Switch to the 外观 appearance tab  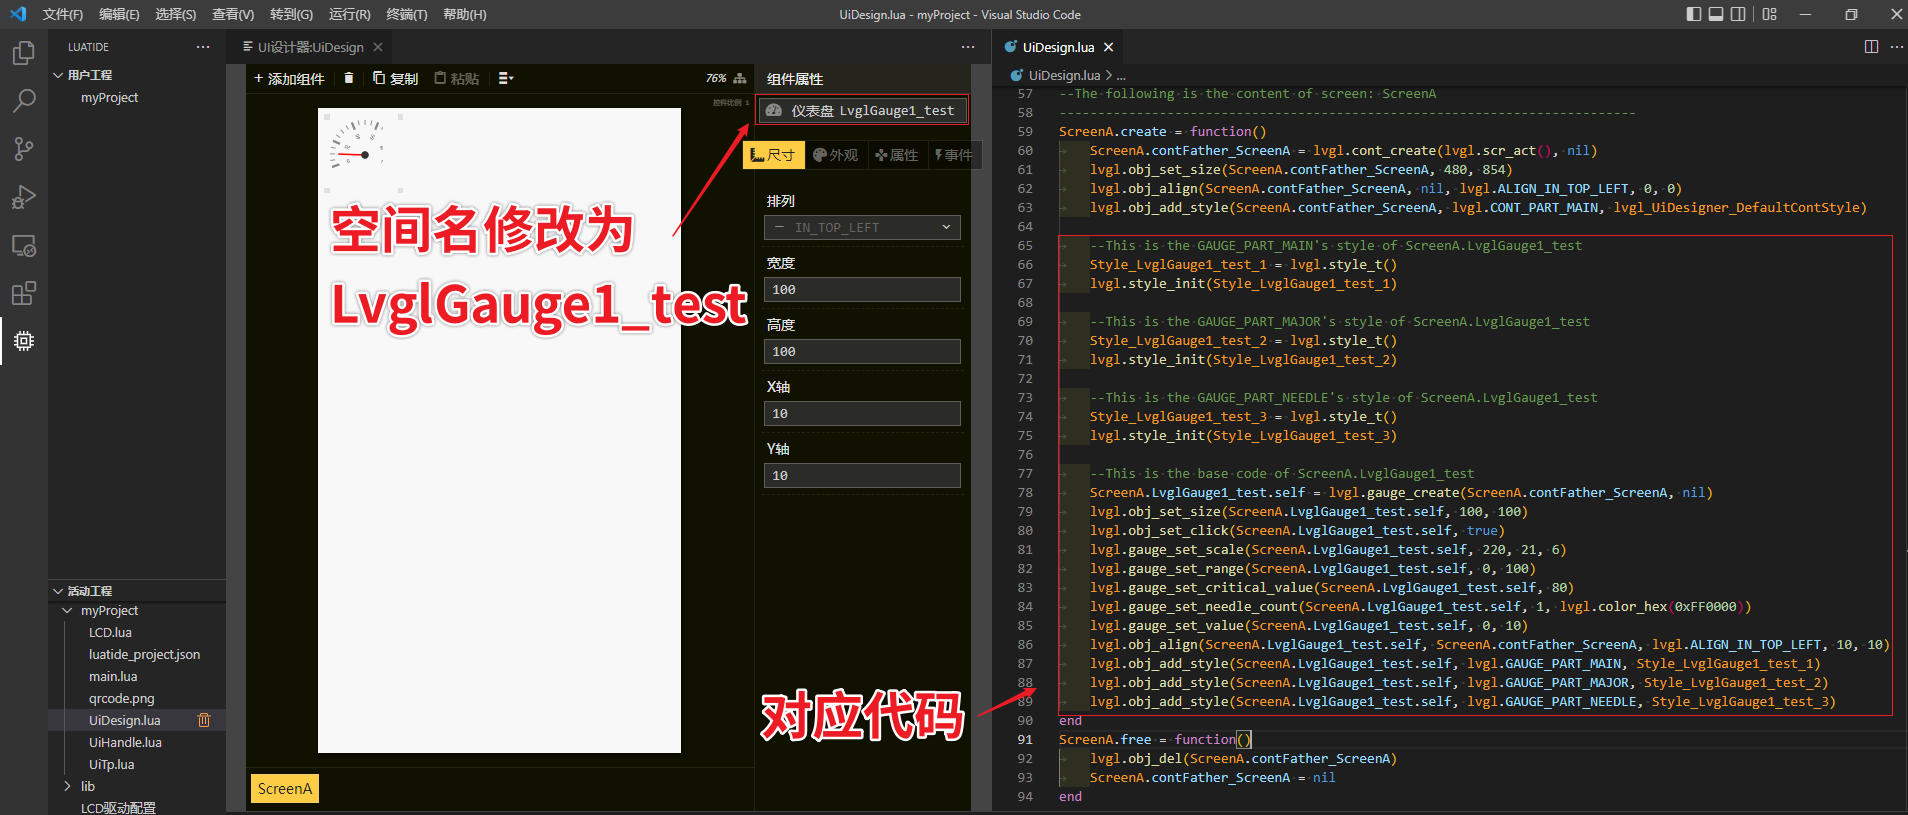(836, 155)
